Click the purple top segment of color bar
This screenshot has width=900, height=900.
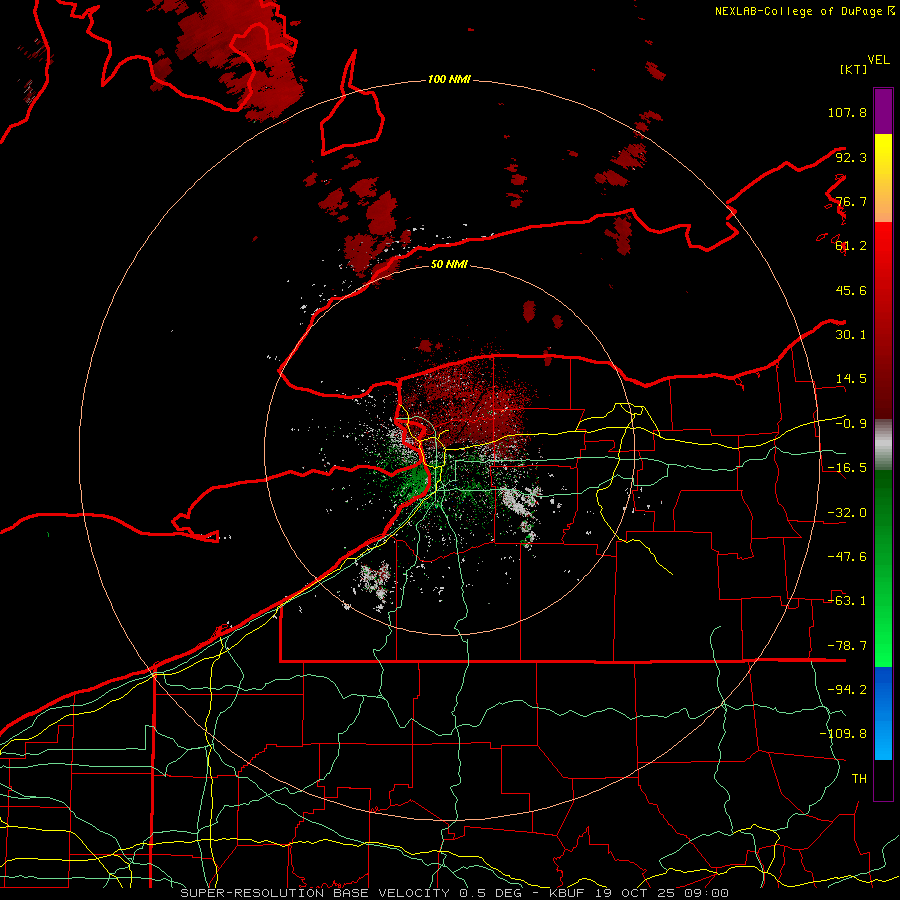tap(883, 111)
